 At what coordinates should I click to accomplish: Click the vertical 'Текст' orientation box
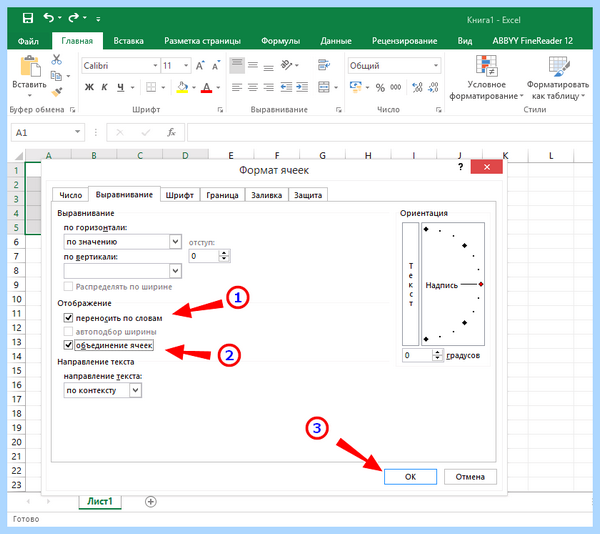(411, 284)
